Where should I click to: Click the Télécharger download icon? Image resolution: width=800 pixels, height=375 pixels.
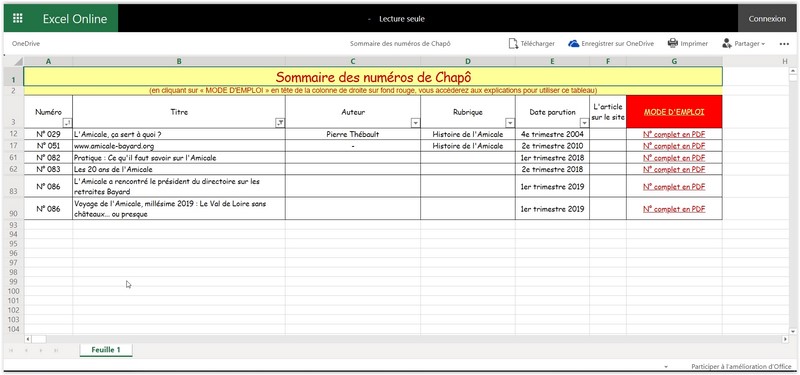[513, 44]
